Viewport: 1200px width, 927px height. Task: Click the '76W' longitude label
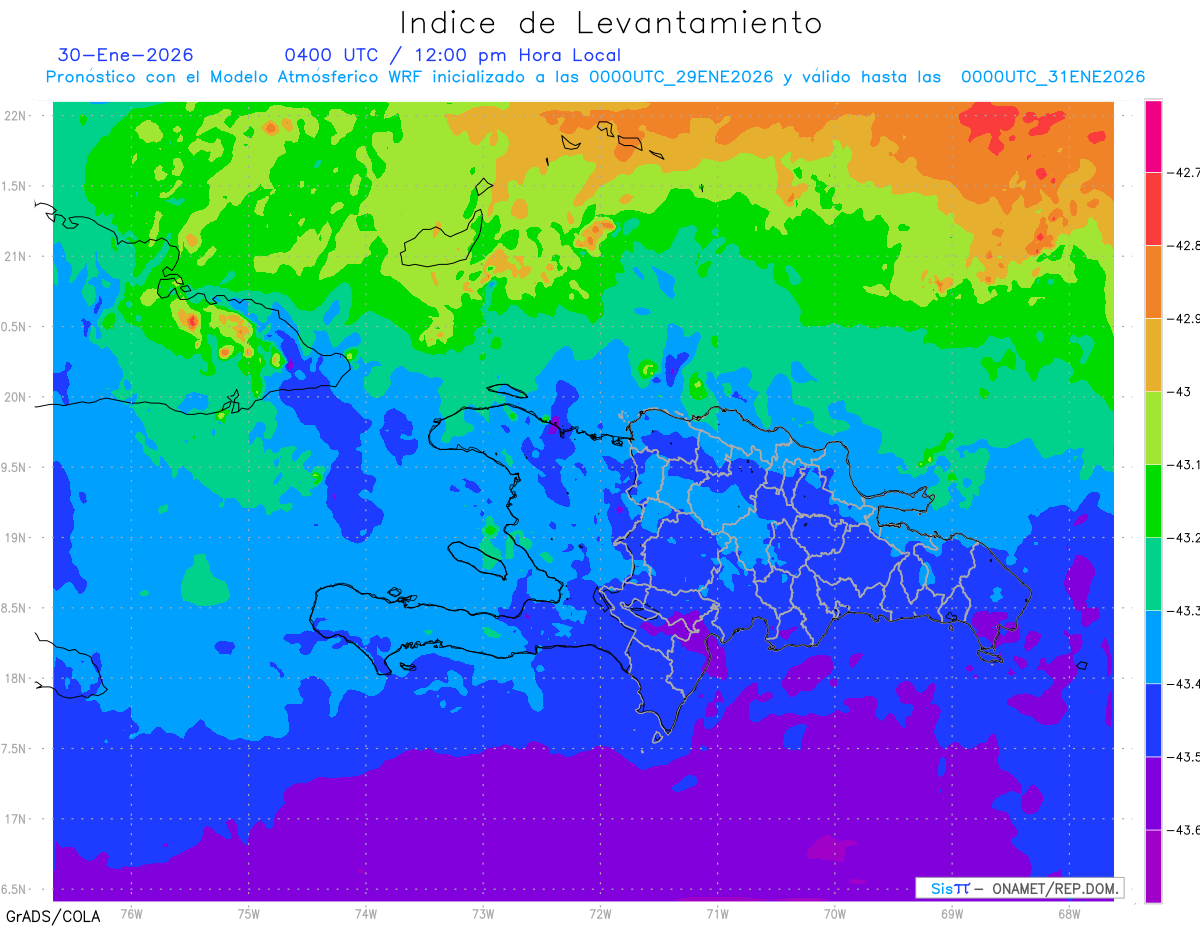coord(131,913)
